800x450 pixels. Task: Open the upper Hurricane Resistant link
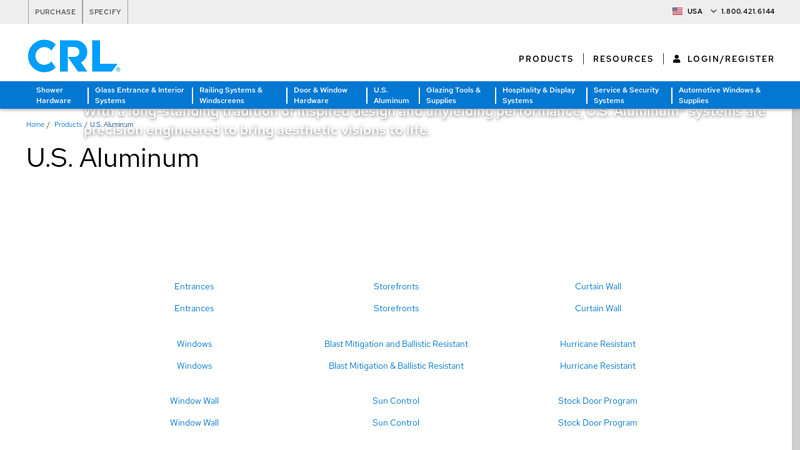(597, 344)
